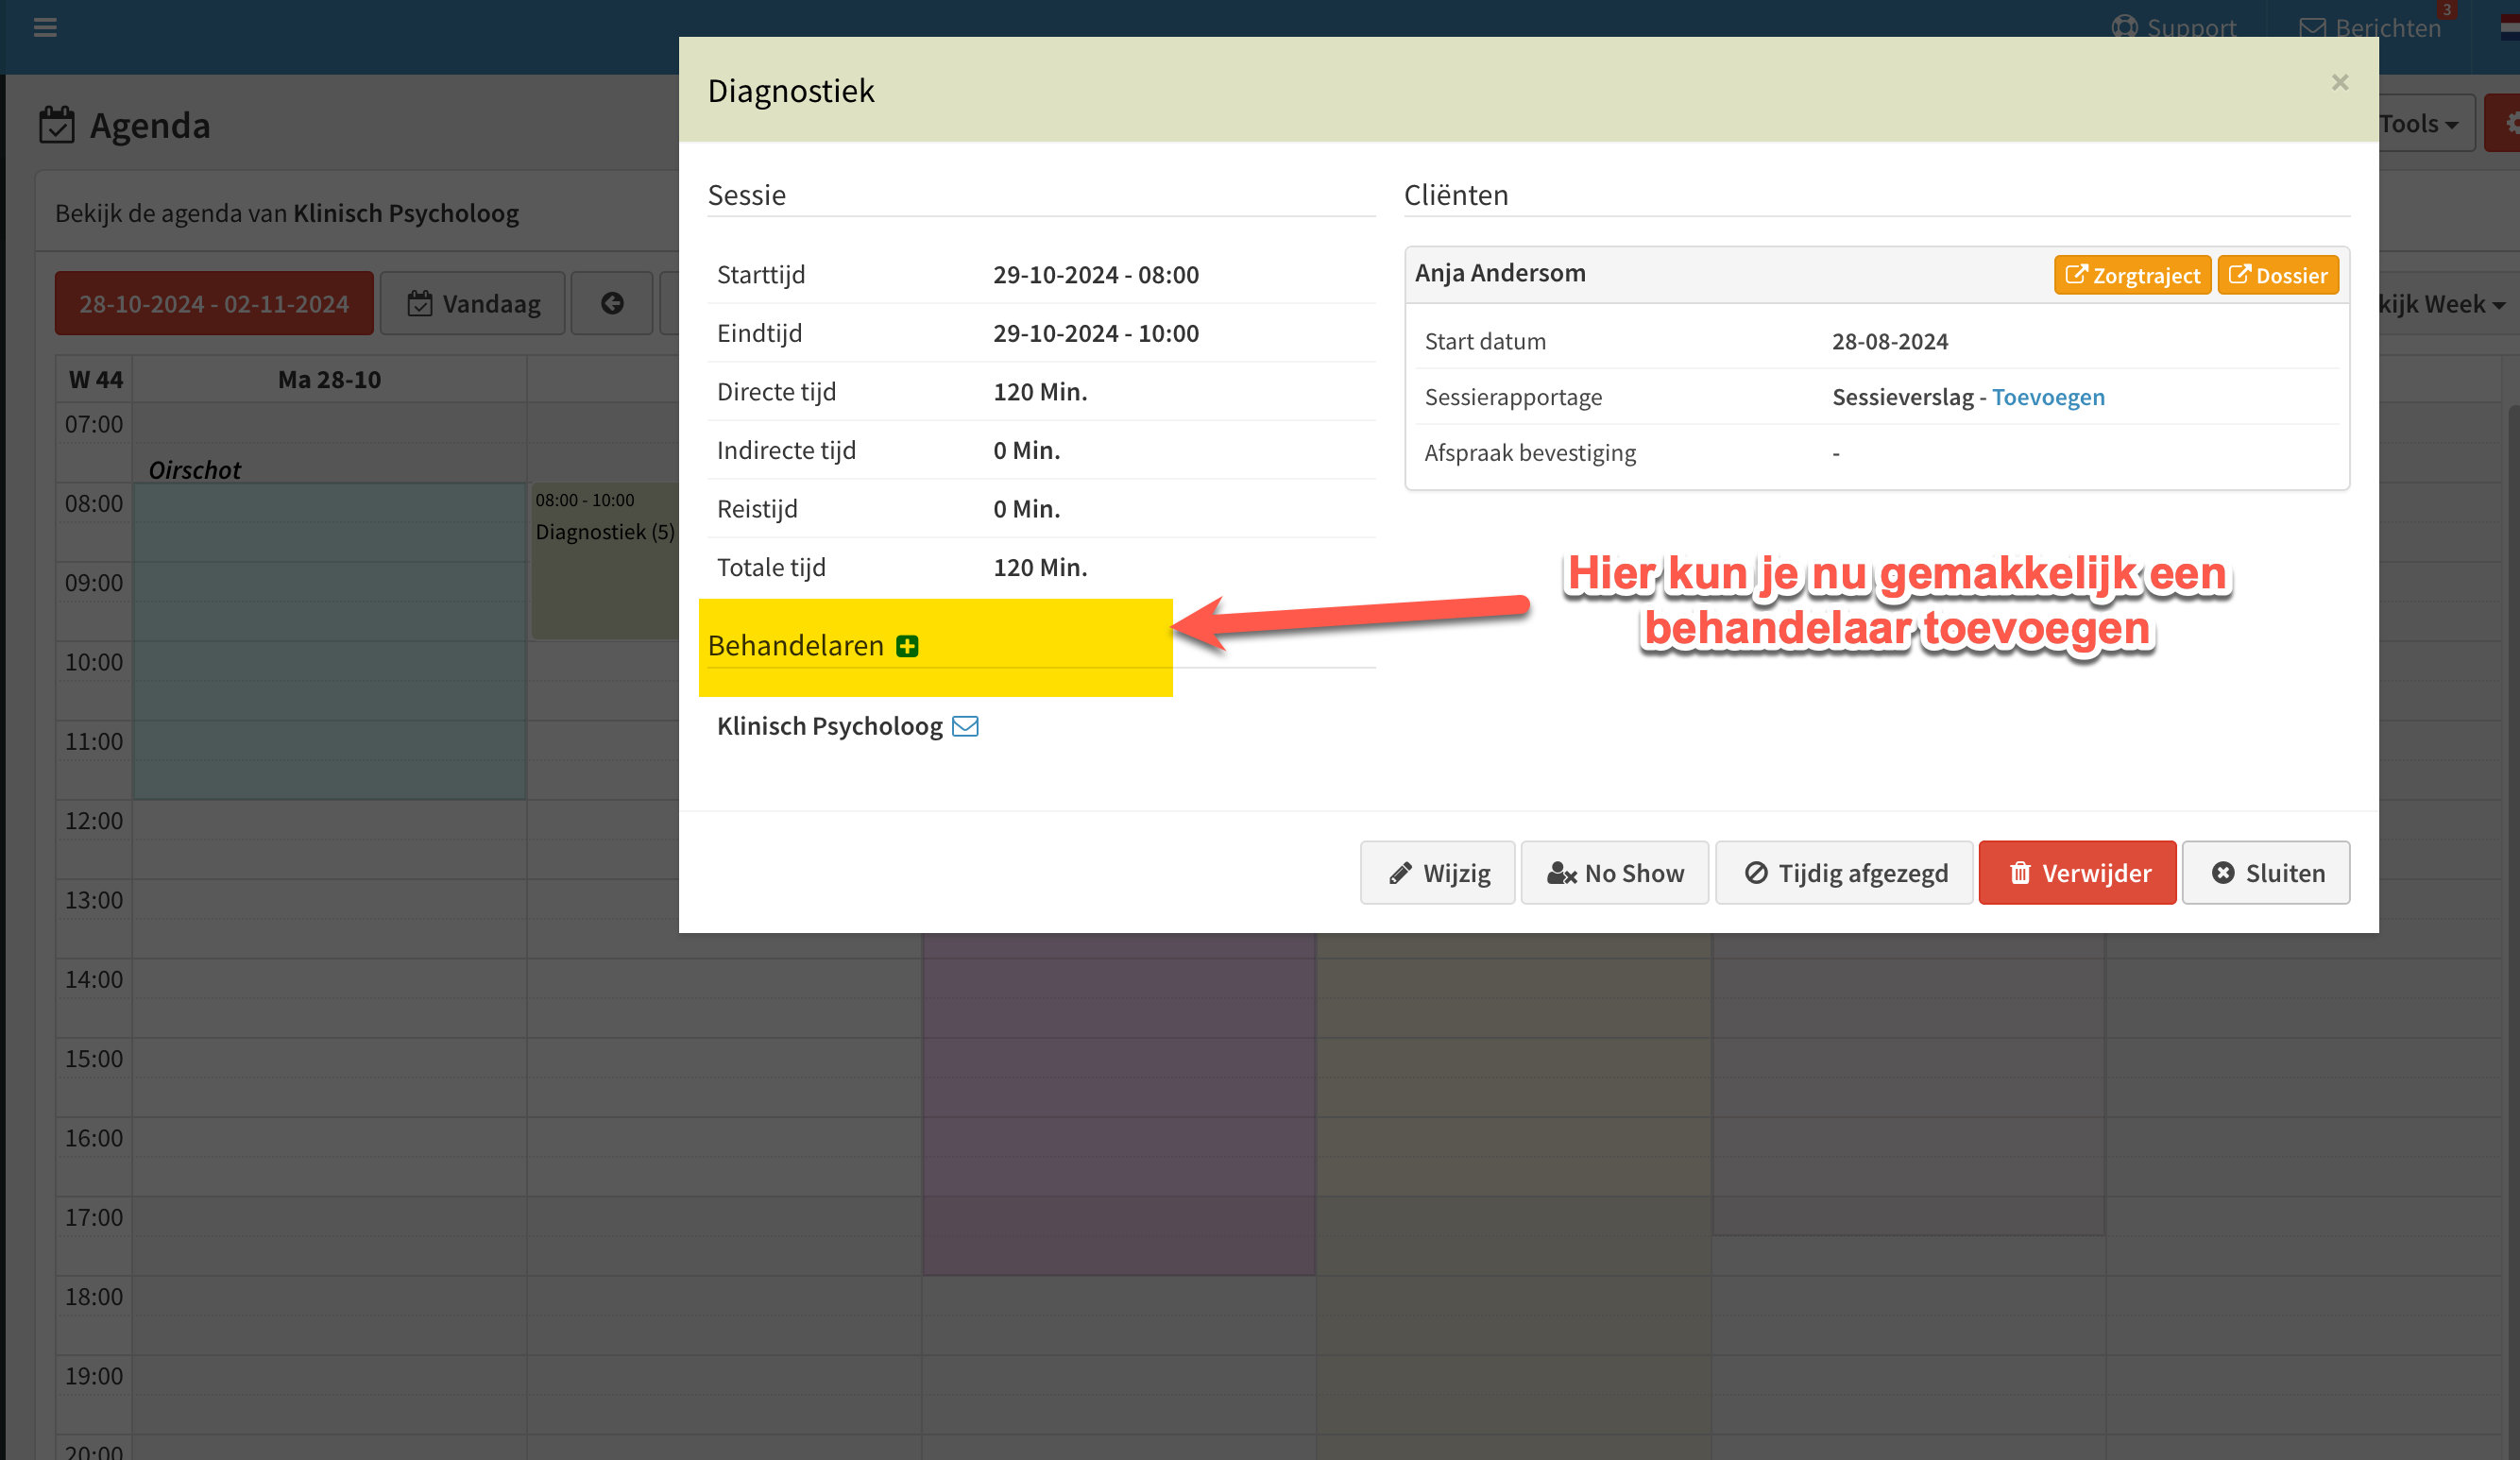Click the Anja Andersom client name

coord(1500,273)
